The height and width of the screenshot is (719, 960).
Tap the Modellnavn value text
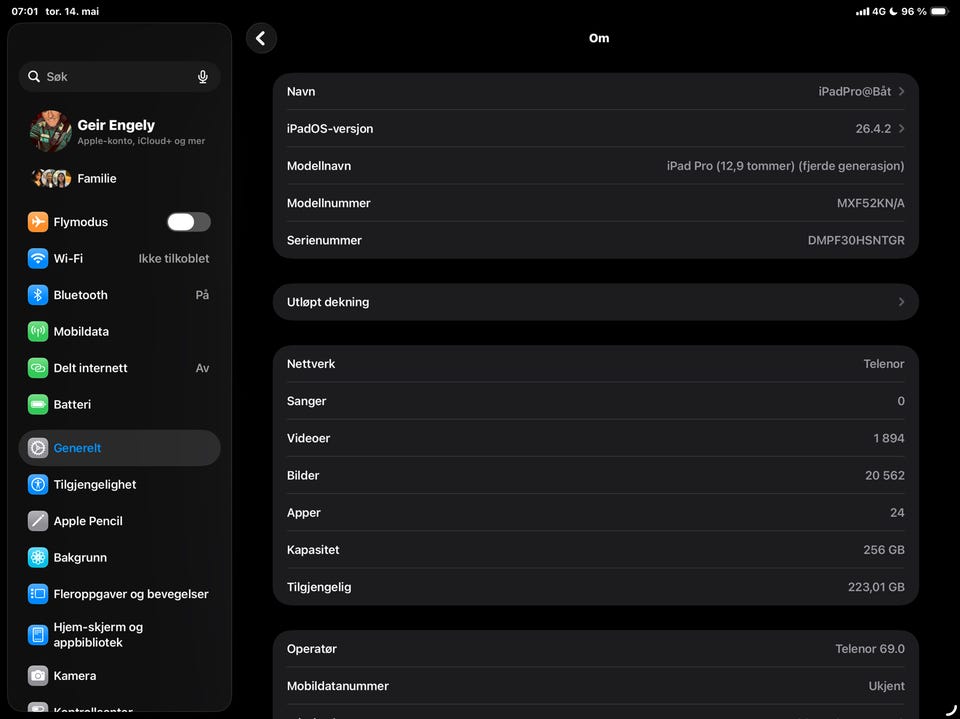786,166
